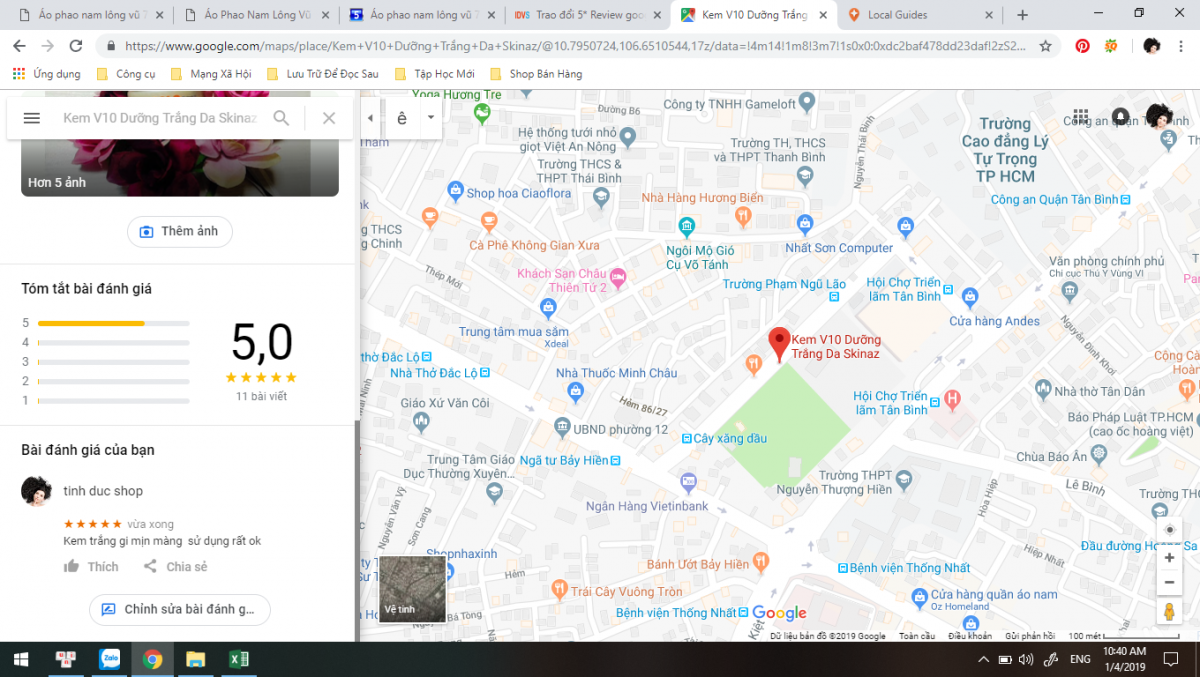Open 'Shop Bán Hàng' bookmark folder
The width and height of the screenshot is (1200, 677).
point(535,74)
